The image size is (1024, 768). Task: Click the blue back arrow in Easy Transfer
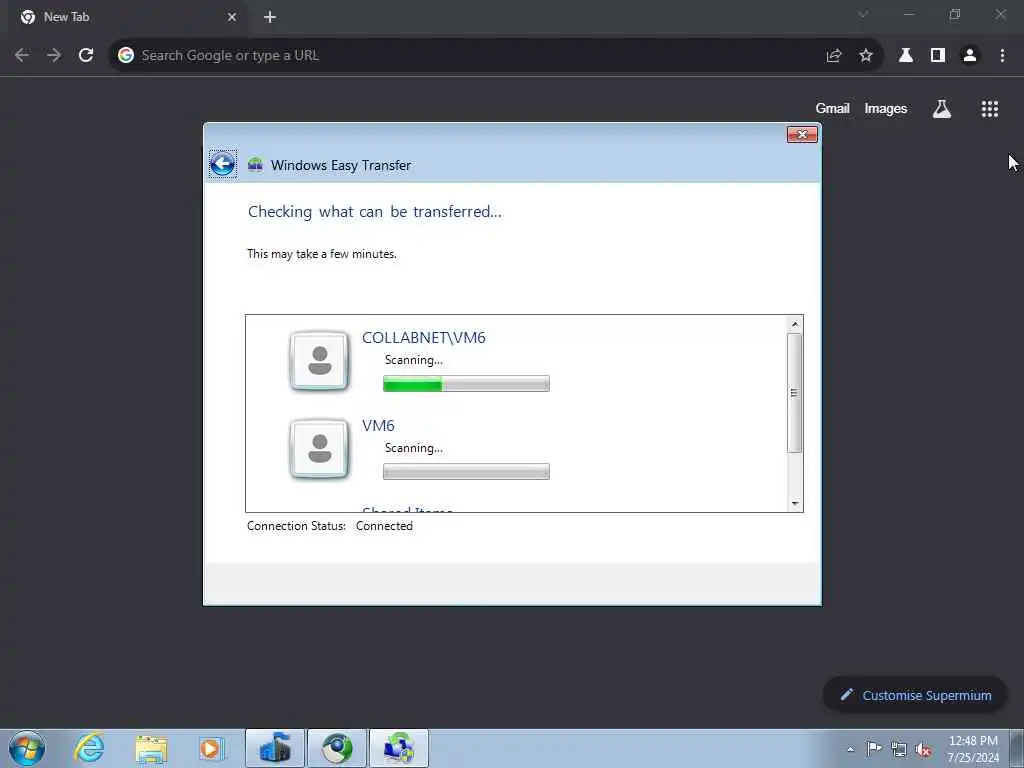click(223, 164)
